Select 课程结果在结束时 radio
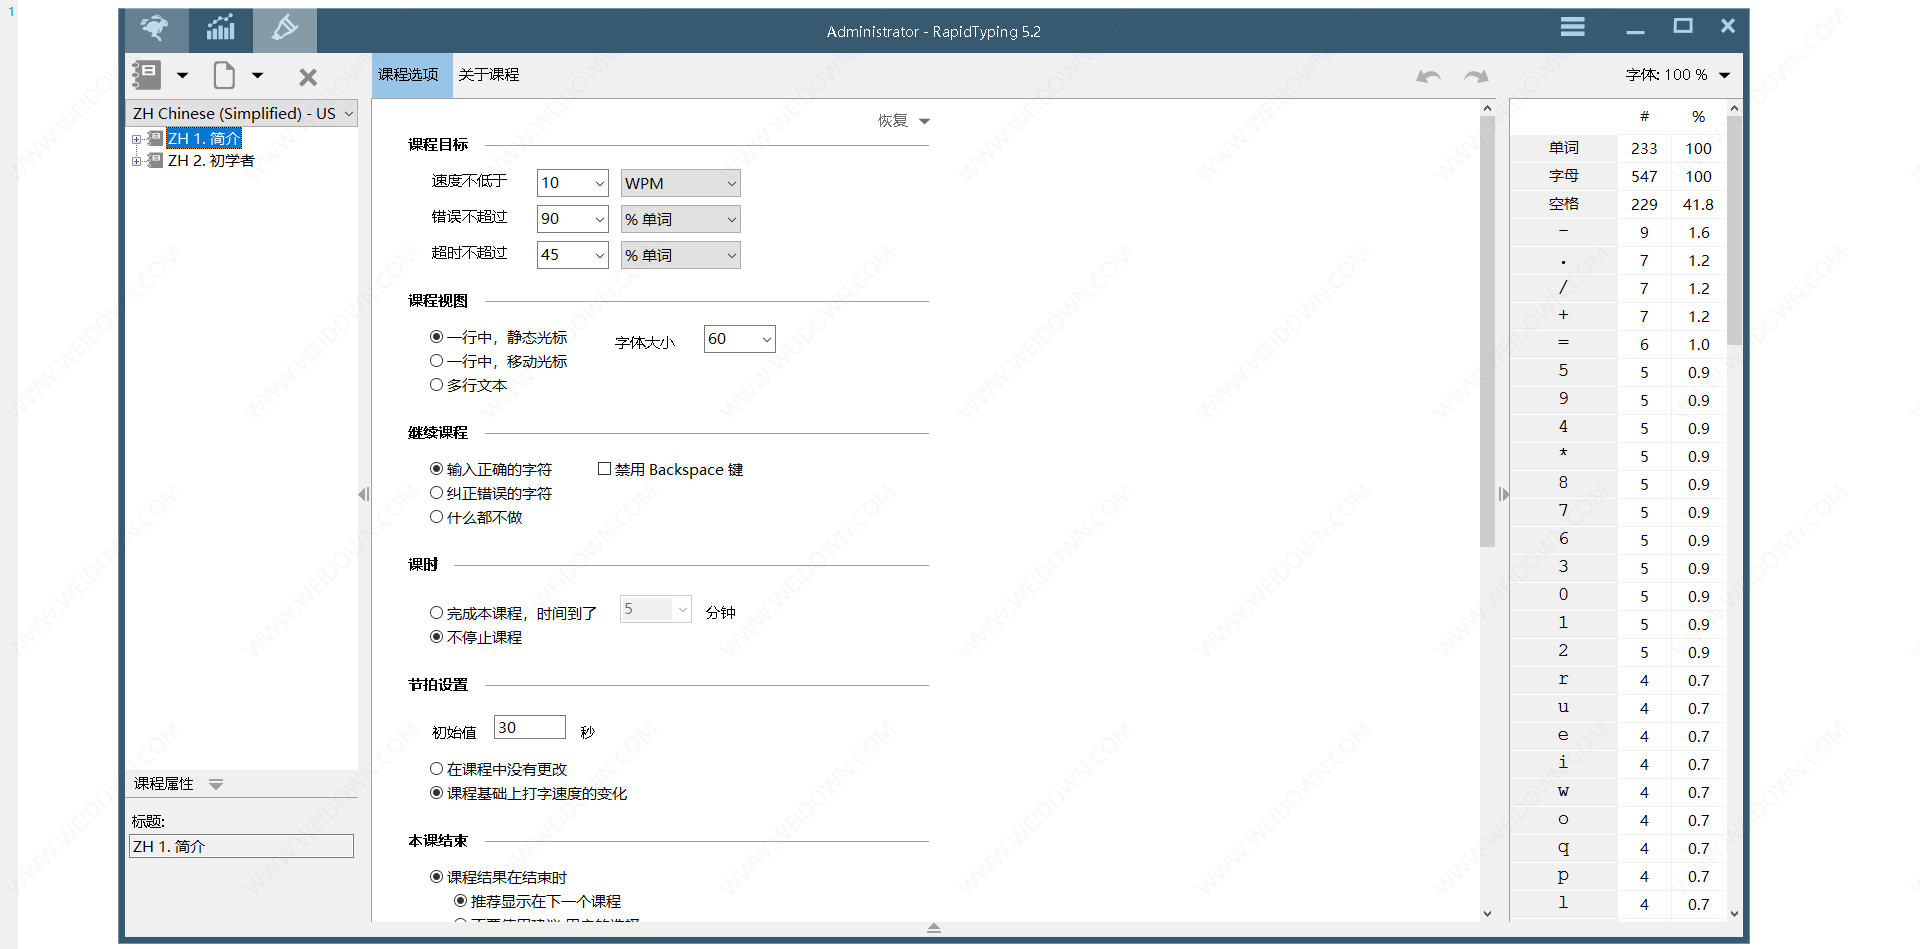The image size is (1920, 949). click(x=437, y=877)
